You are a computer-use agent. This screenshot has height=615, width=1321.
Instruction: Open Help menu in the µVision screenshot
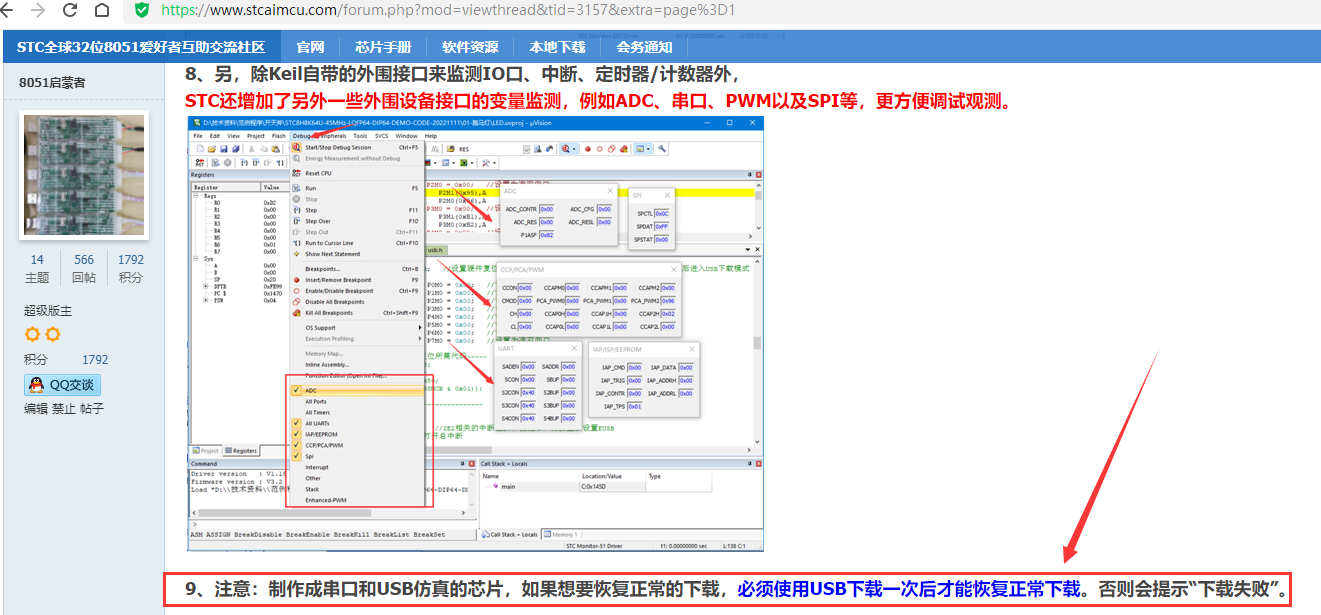point(431,136)
